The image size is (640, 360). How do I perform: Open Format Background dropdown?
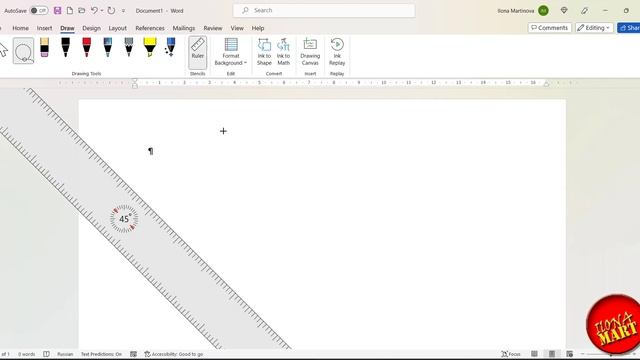point(231,52)
